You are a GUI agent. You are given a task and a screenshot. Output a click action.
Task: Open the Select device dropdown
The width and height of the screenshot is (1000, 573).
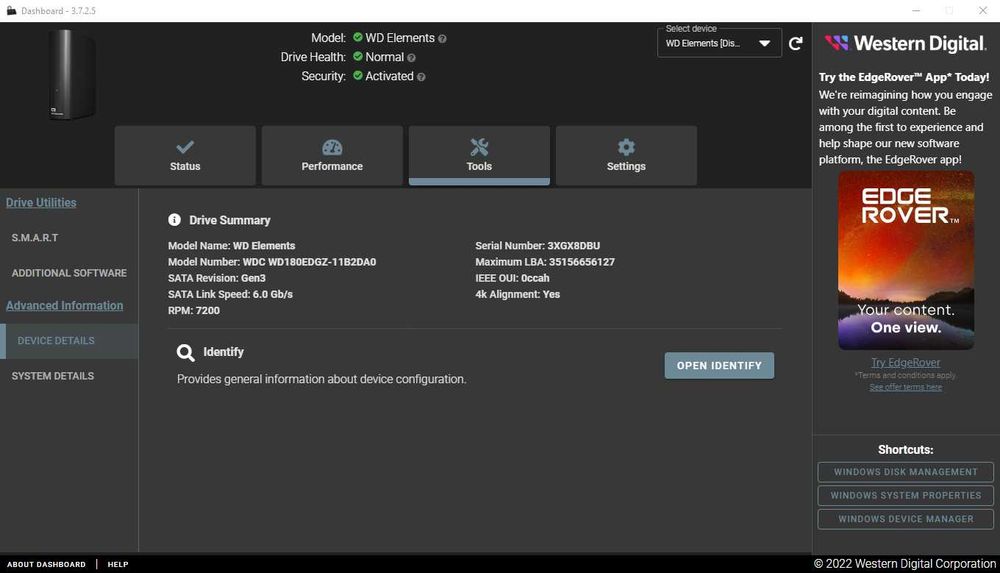tap(719, 43)
